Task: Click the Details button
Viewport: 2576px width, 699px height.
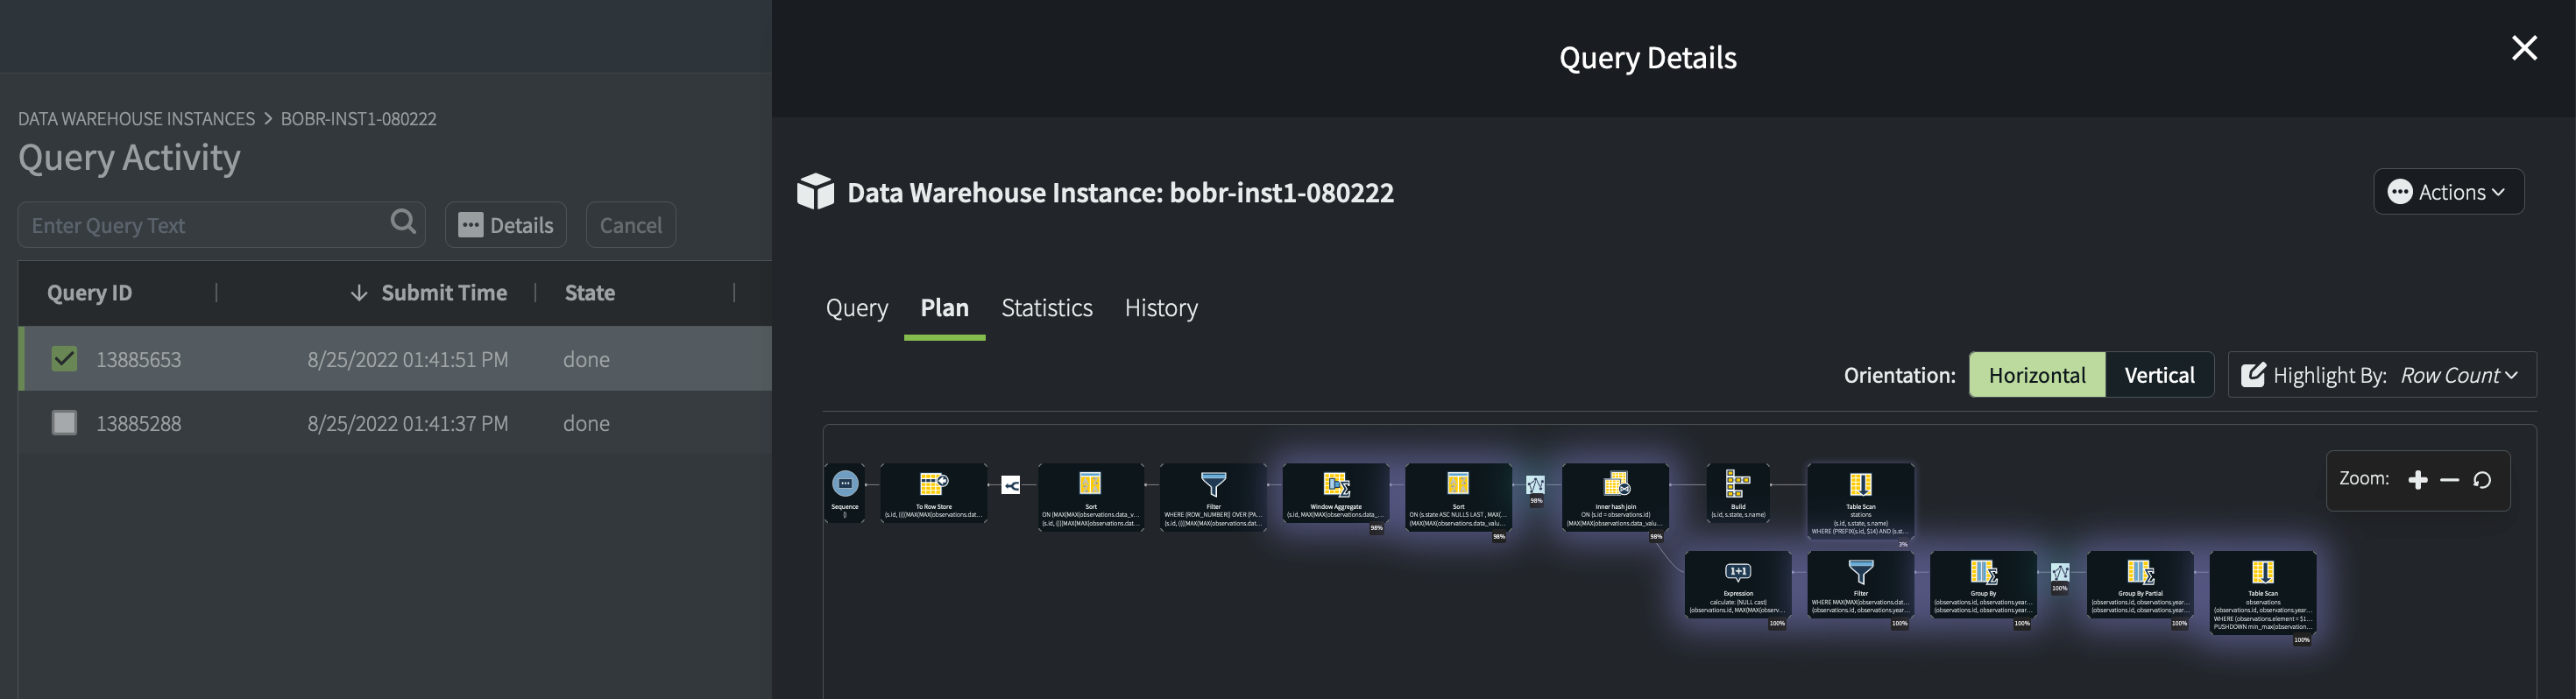Action: coord(506,225)
